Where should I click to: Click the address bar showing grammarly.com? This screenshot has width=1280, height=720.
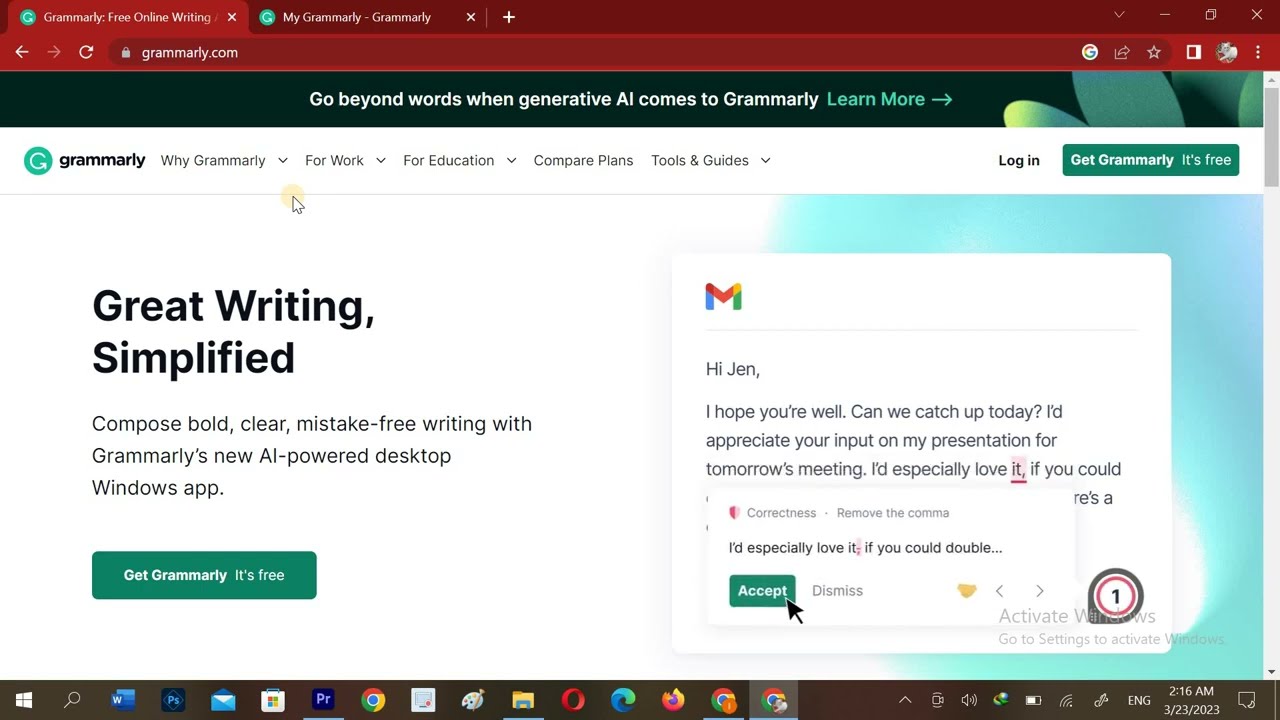click(x=590, y=52)
